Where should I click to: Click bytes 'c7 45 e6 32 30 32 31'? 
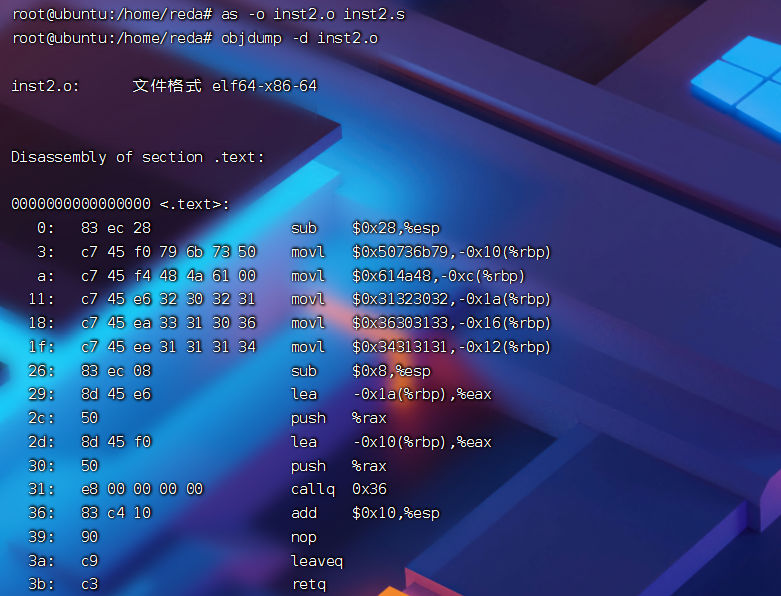pos(168,299)
